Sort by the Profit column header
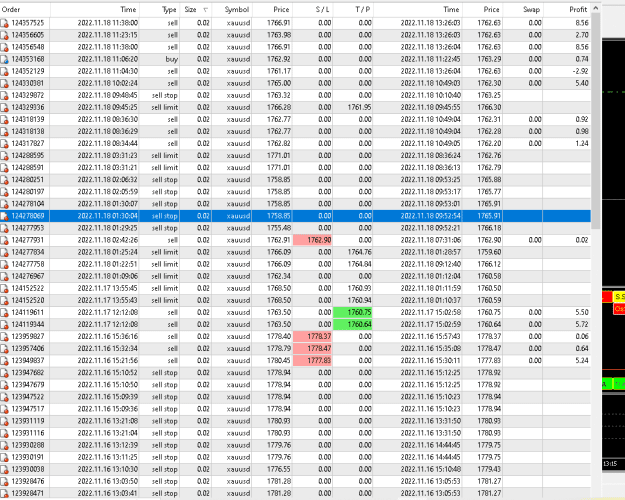625x500 pixels. (566, 10)
